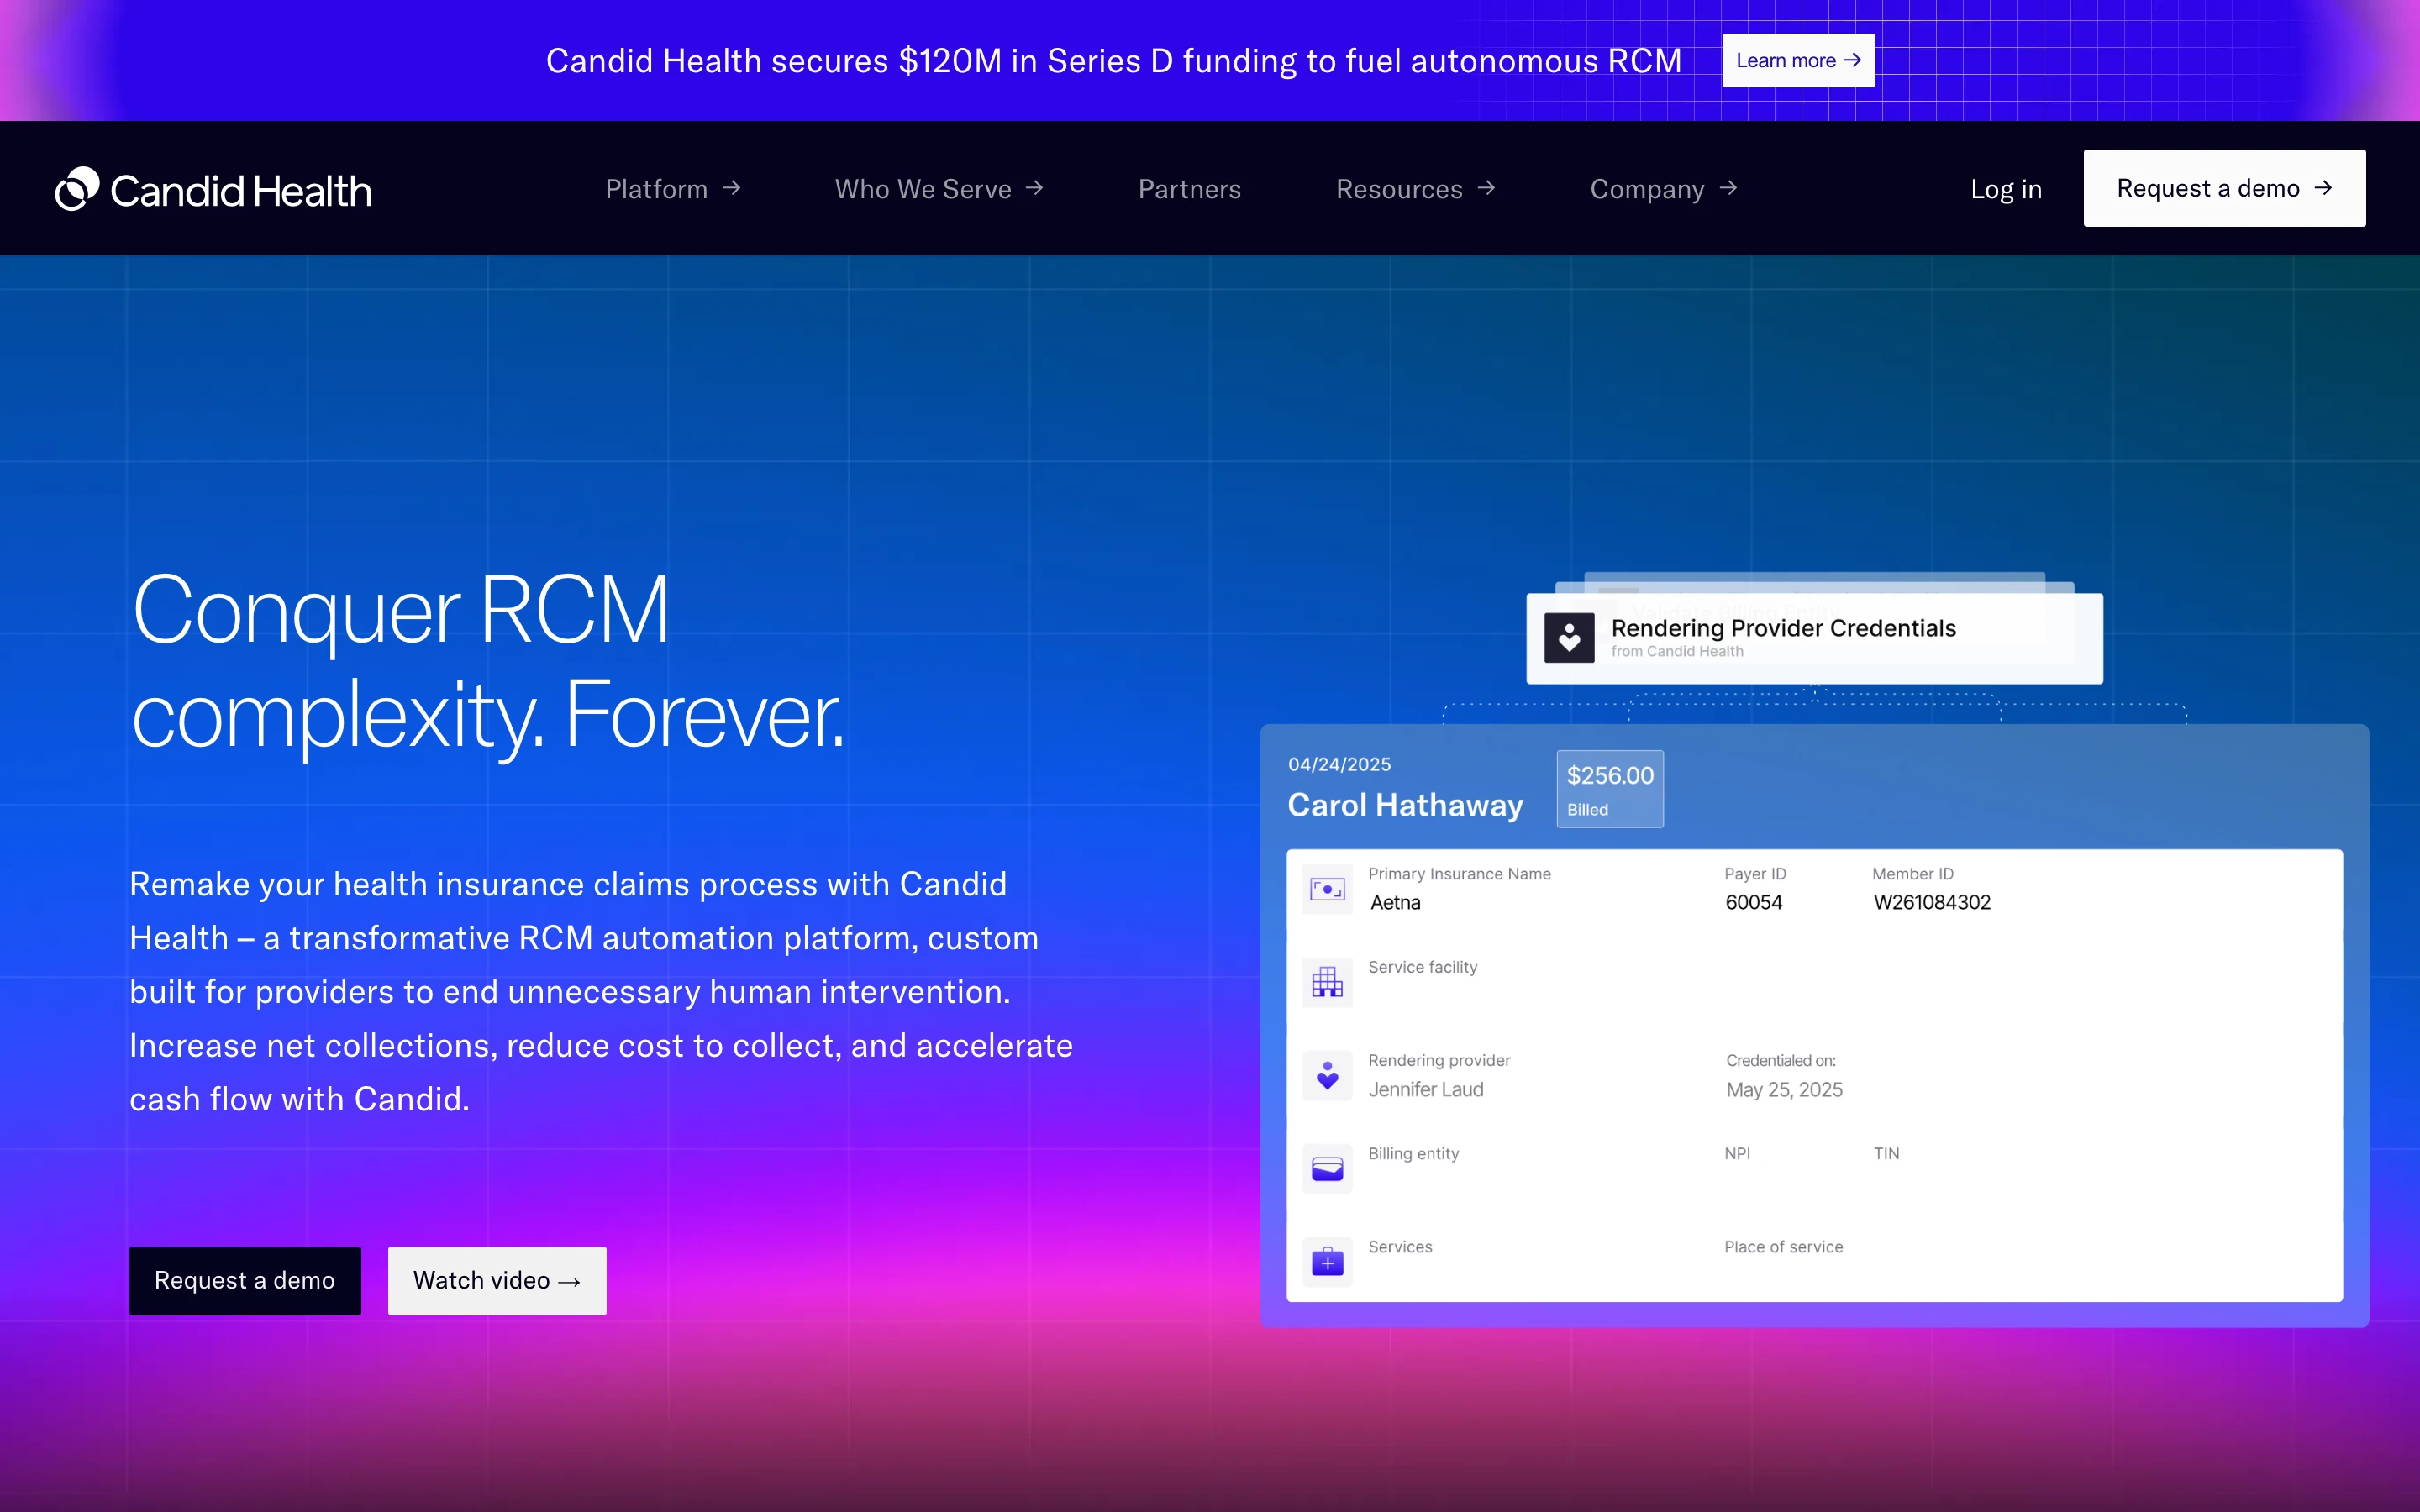Expand the Platform menu
2420x1512 pixels.
pos(672,189)
